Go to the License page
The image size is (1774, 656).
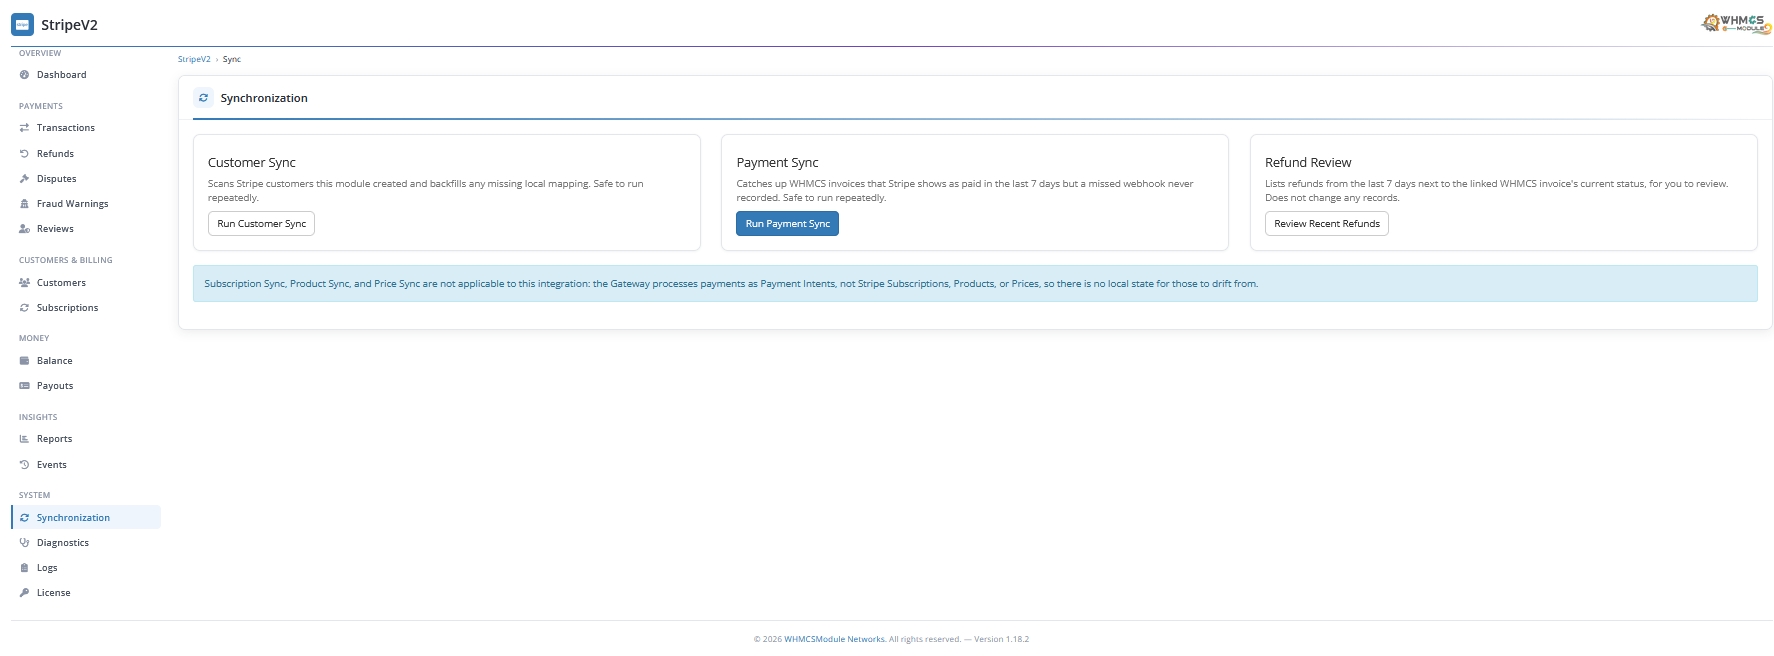click(x=86, y=593)
